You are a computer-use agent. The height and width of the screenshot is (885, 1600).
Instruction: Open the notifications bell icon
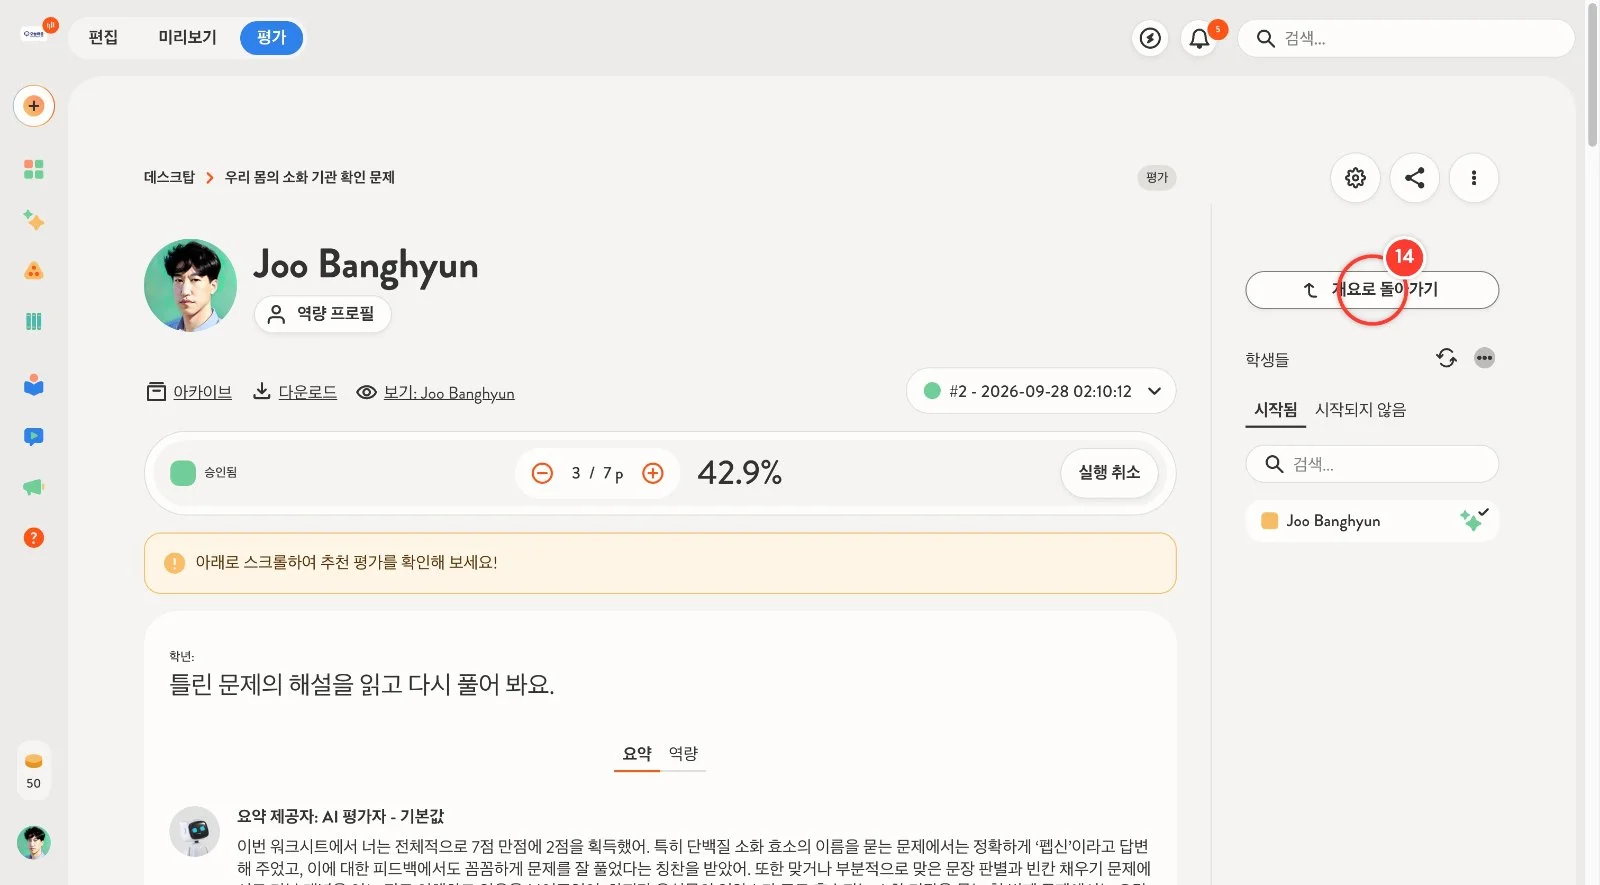click(x=1199, y=38)
